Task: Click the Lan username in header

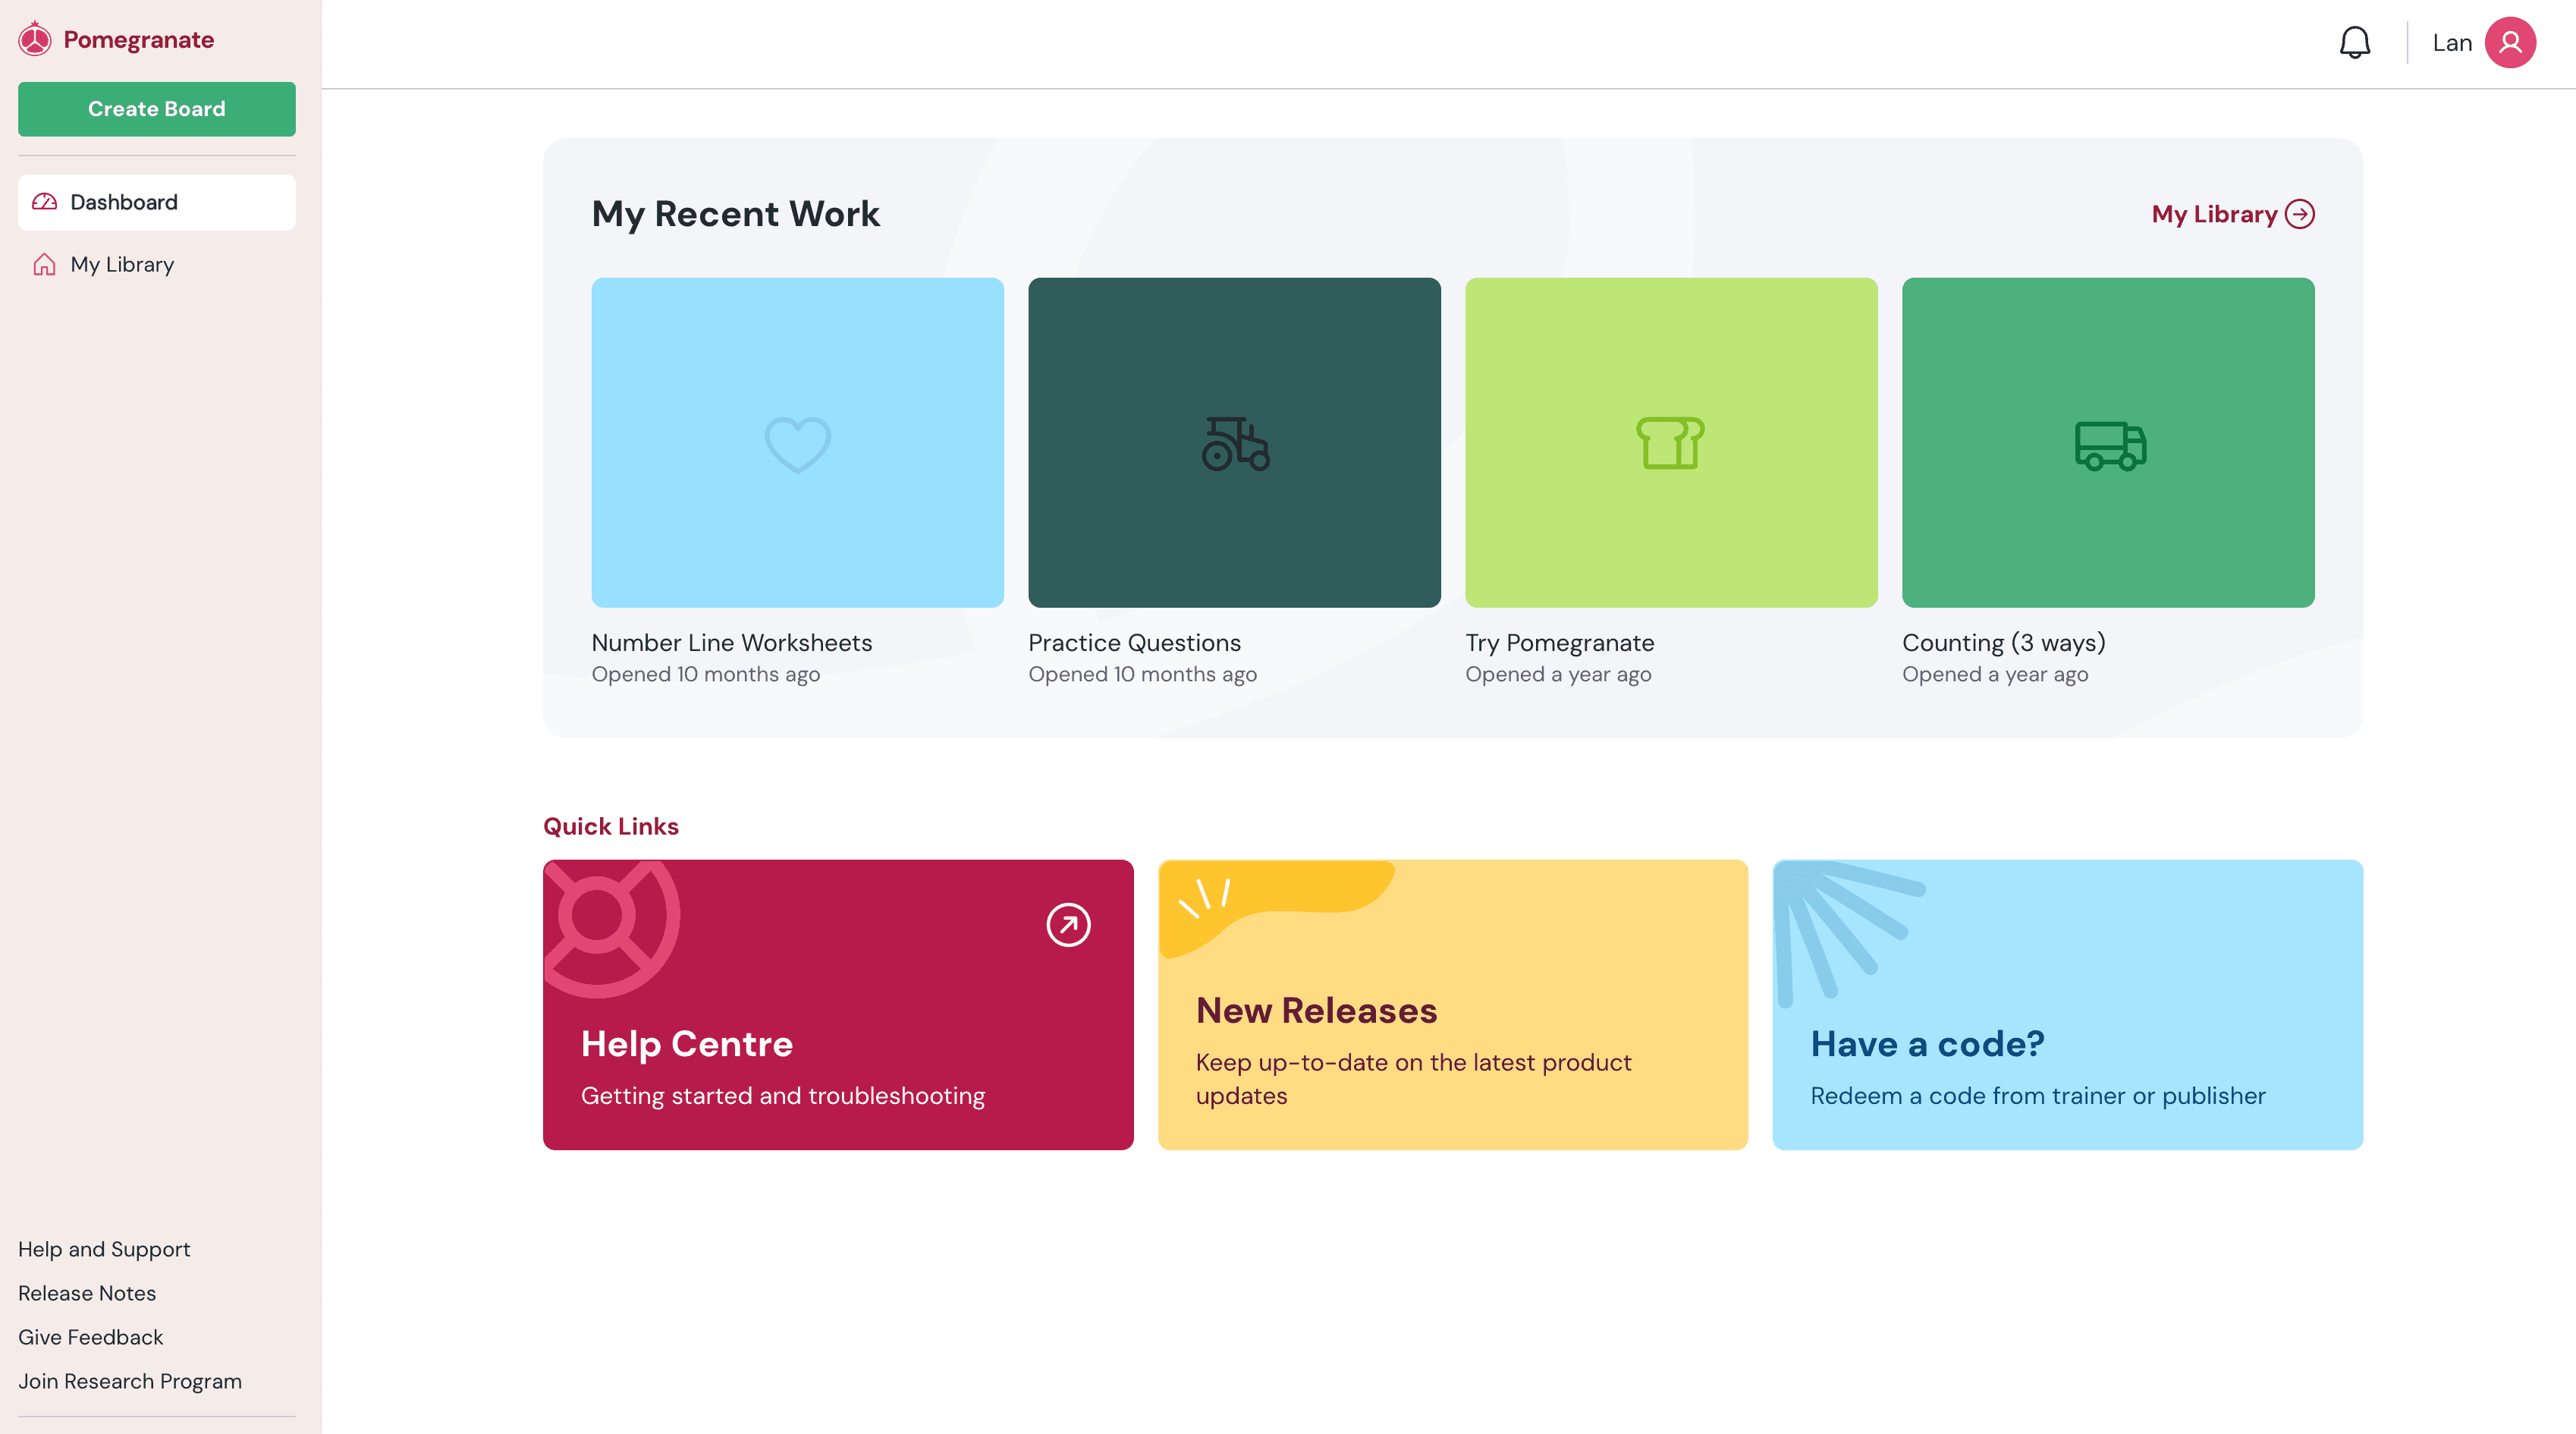Action: point(2451,43)
